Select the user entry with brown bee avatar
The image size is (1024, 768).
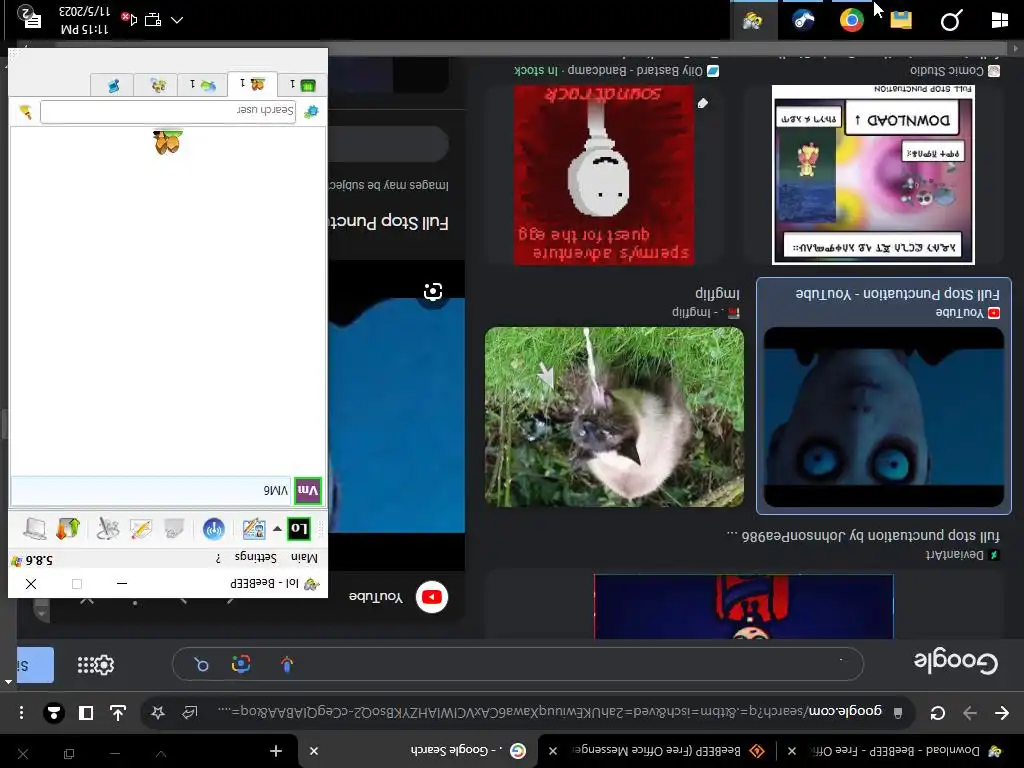(167, 141)
